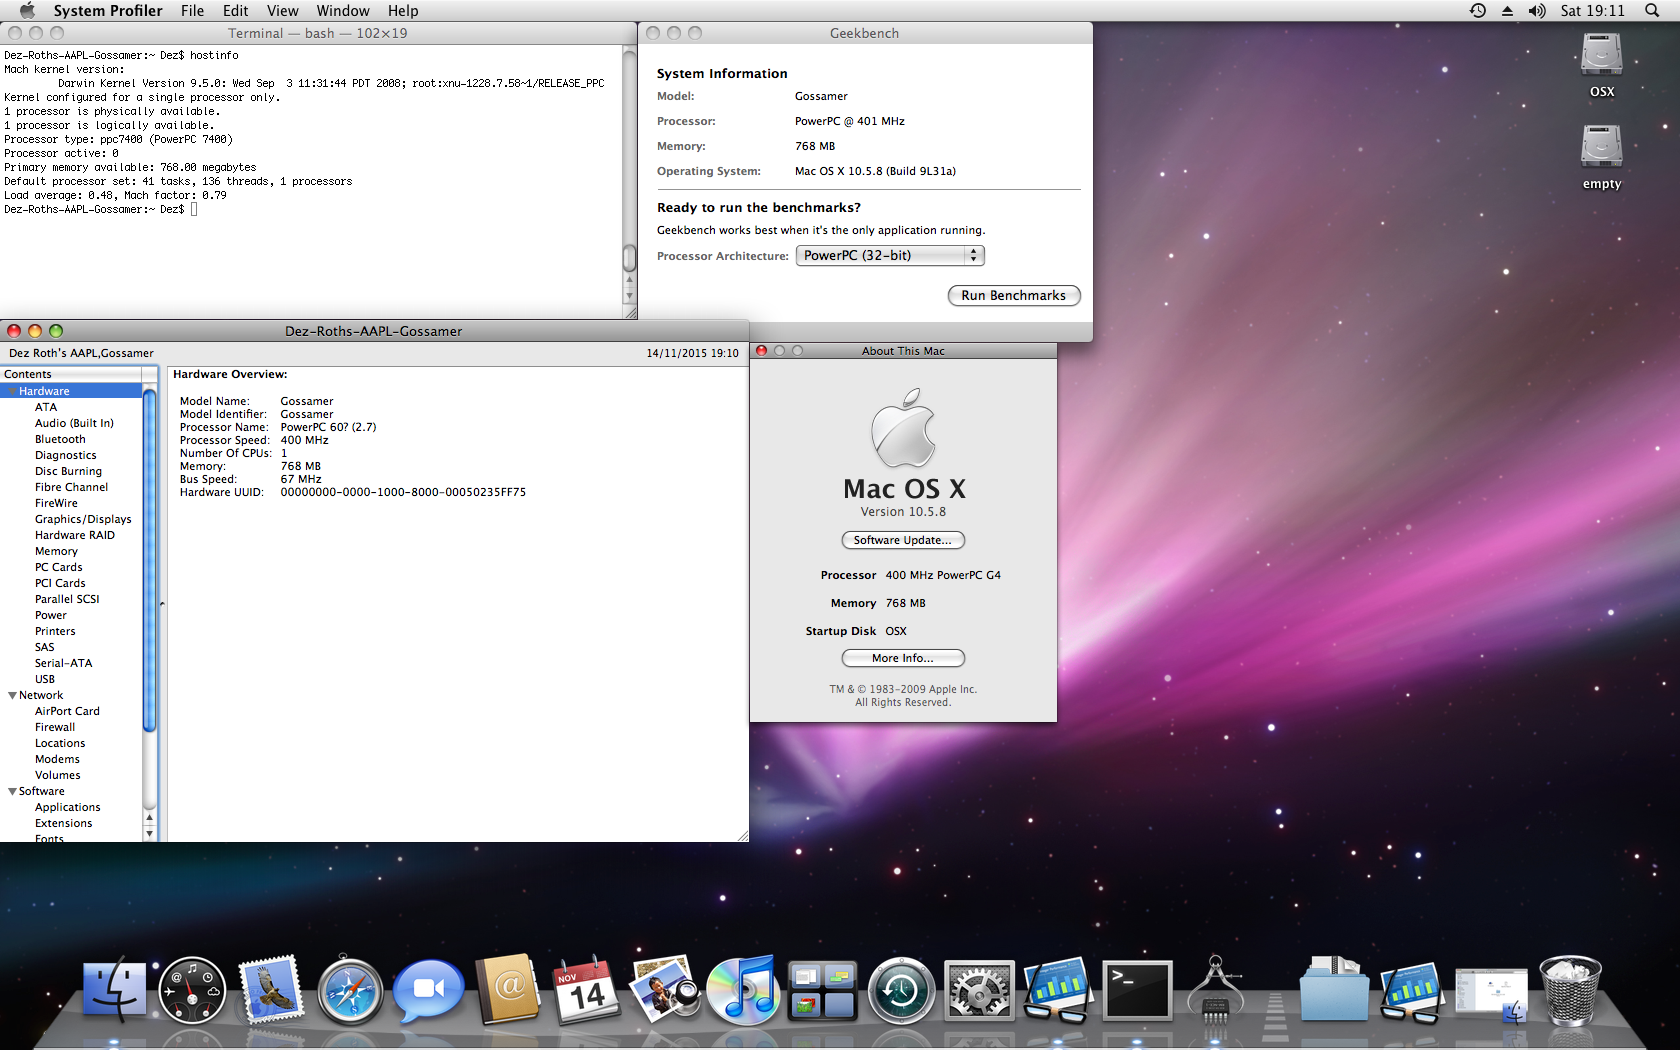Open the File menu
This screenshot has height=1050, width=1680.
click(192, 10)
